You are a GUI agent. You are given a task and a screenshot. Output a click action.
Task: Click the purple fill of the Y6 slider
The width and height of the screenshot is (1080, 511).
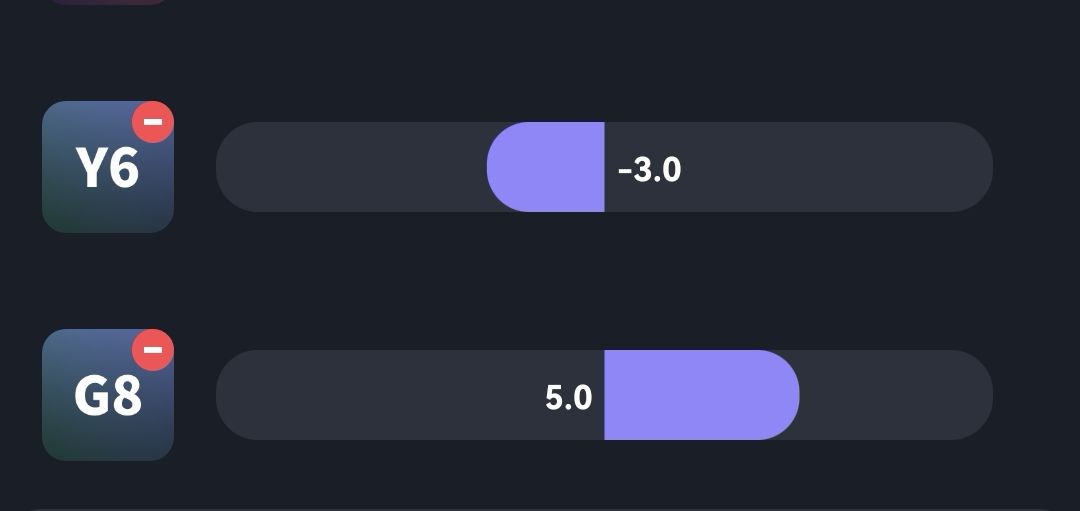[548, 167]
